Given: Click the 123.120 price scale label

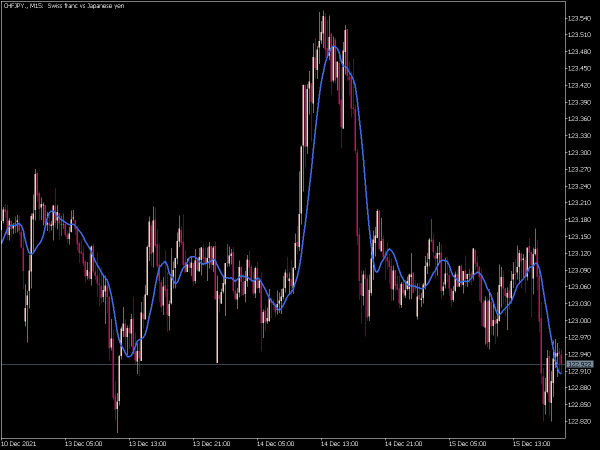Looking at the screenshot, I should click(579, 253).
